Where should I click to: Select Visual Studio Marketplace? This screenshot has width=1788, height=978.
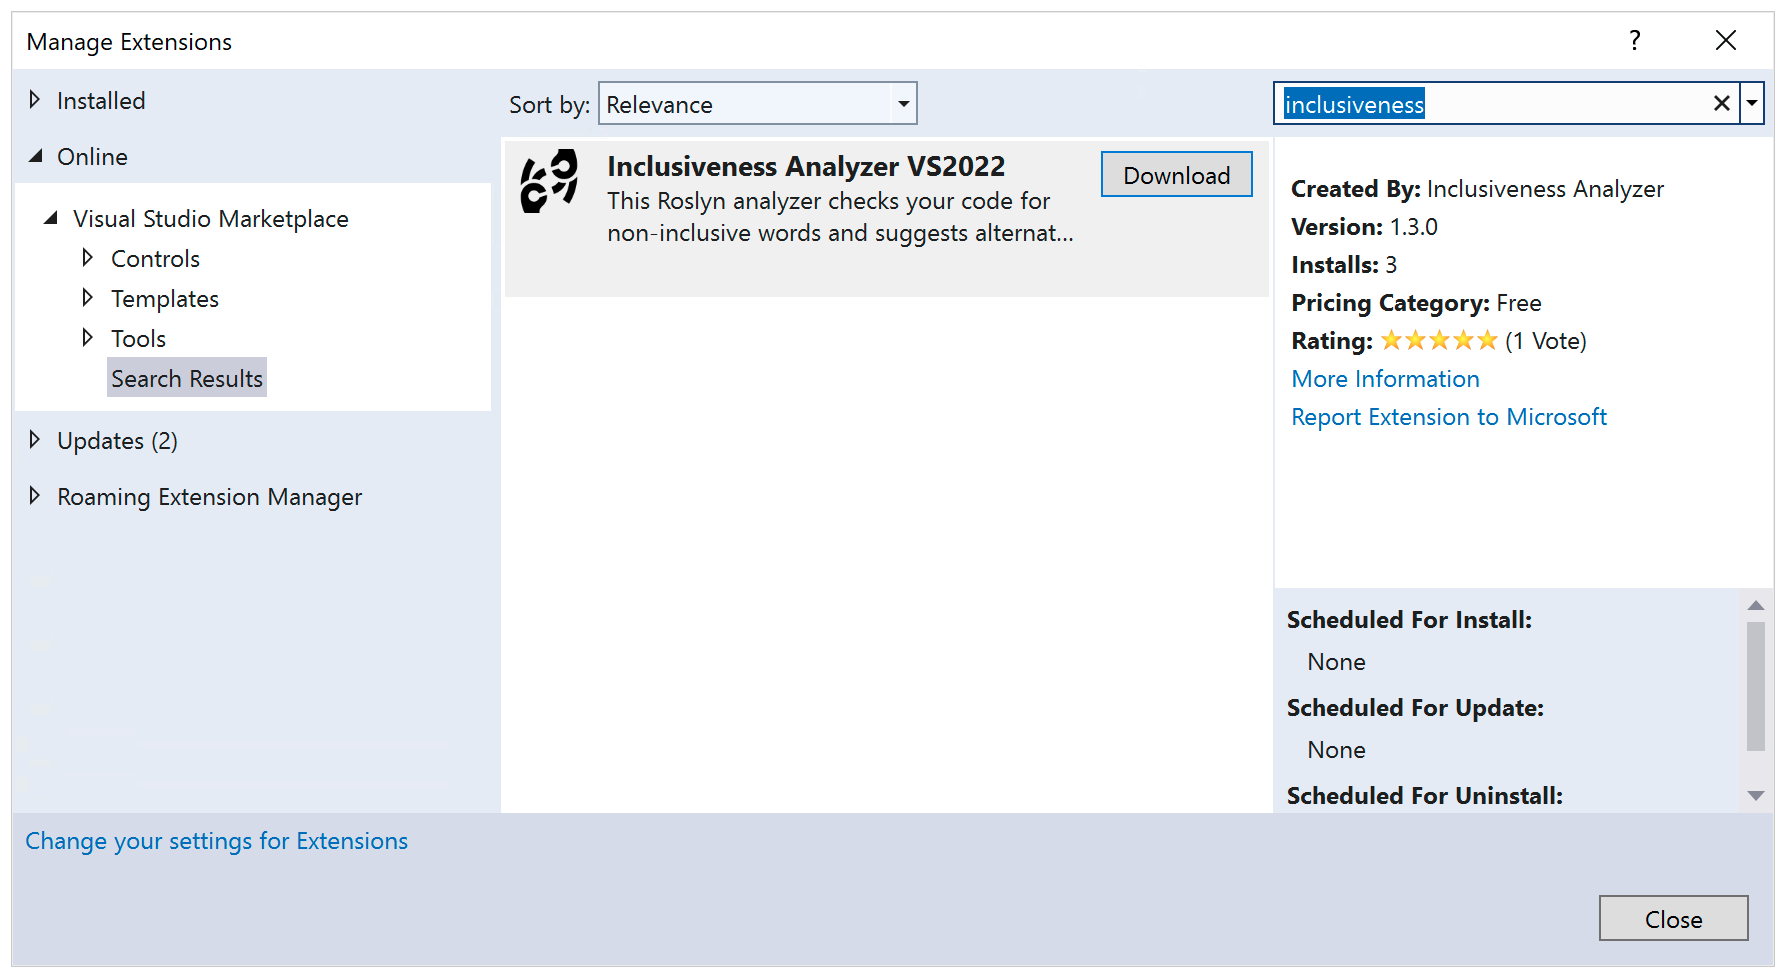click(x=211, y=219)
